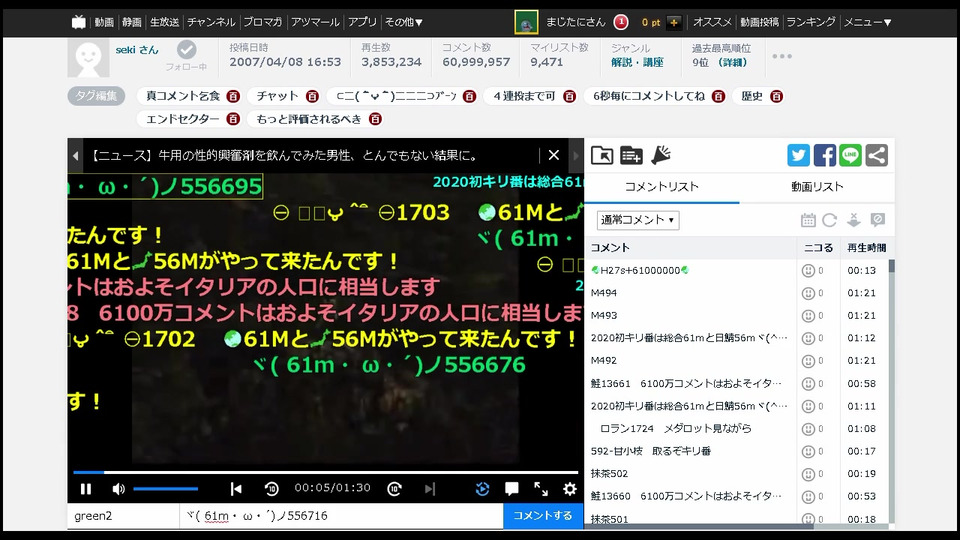Select the エンドセクター tag
960x540 pixels.
[x=182, y=119]
